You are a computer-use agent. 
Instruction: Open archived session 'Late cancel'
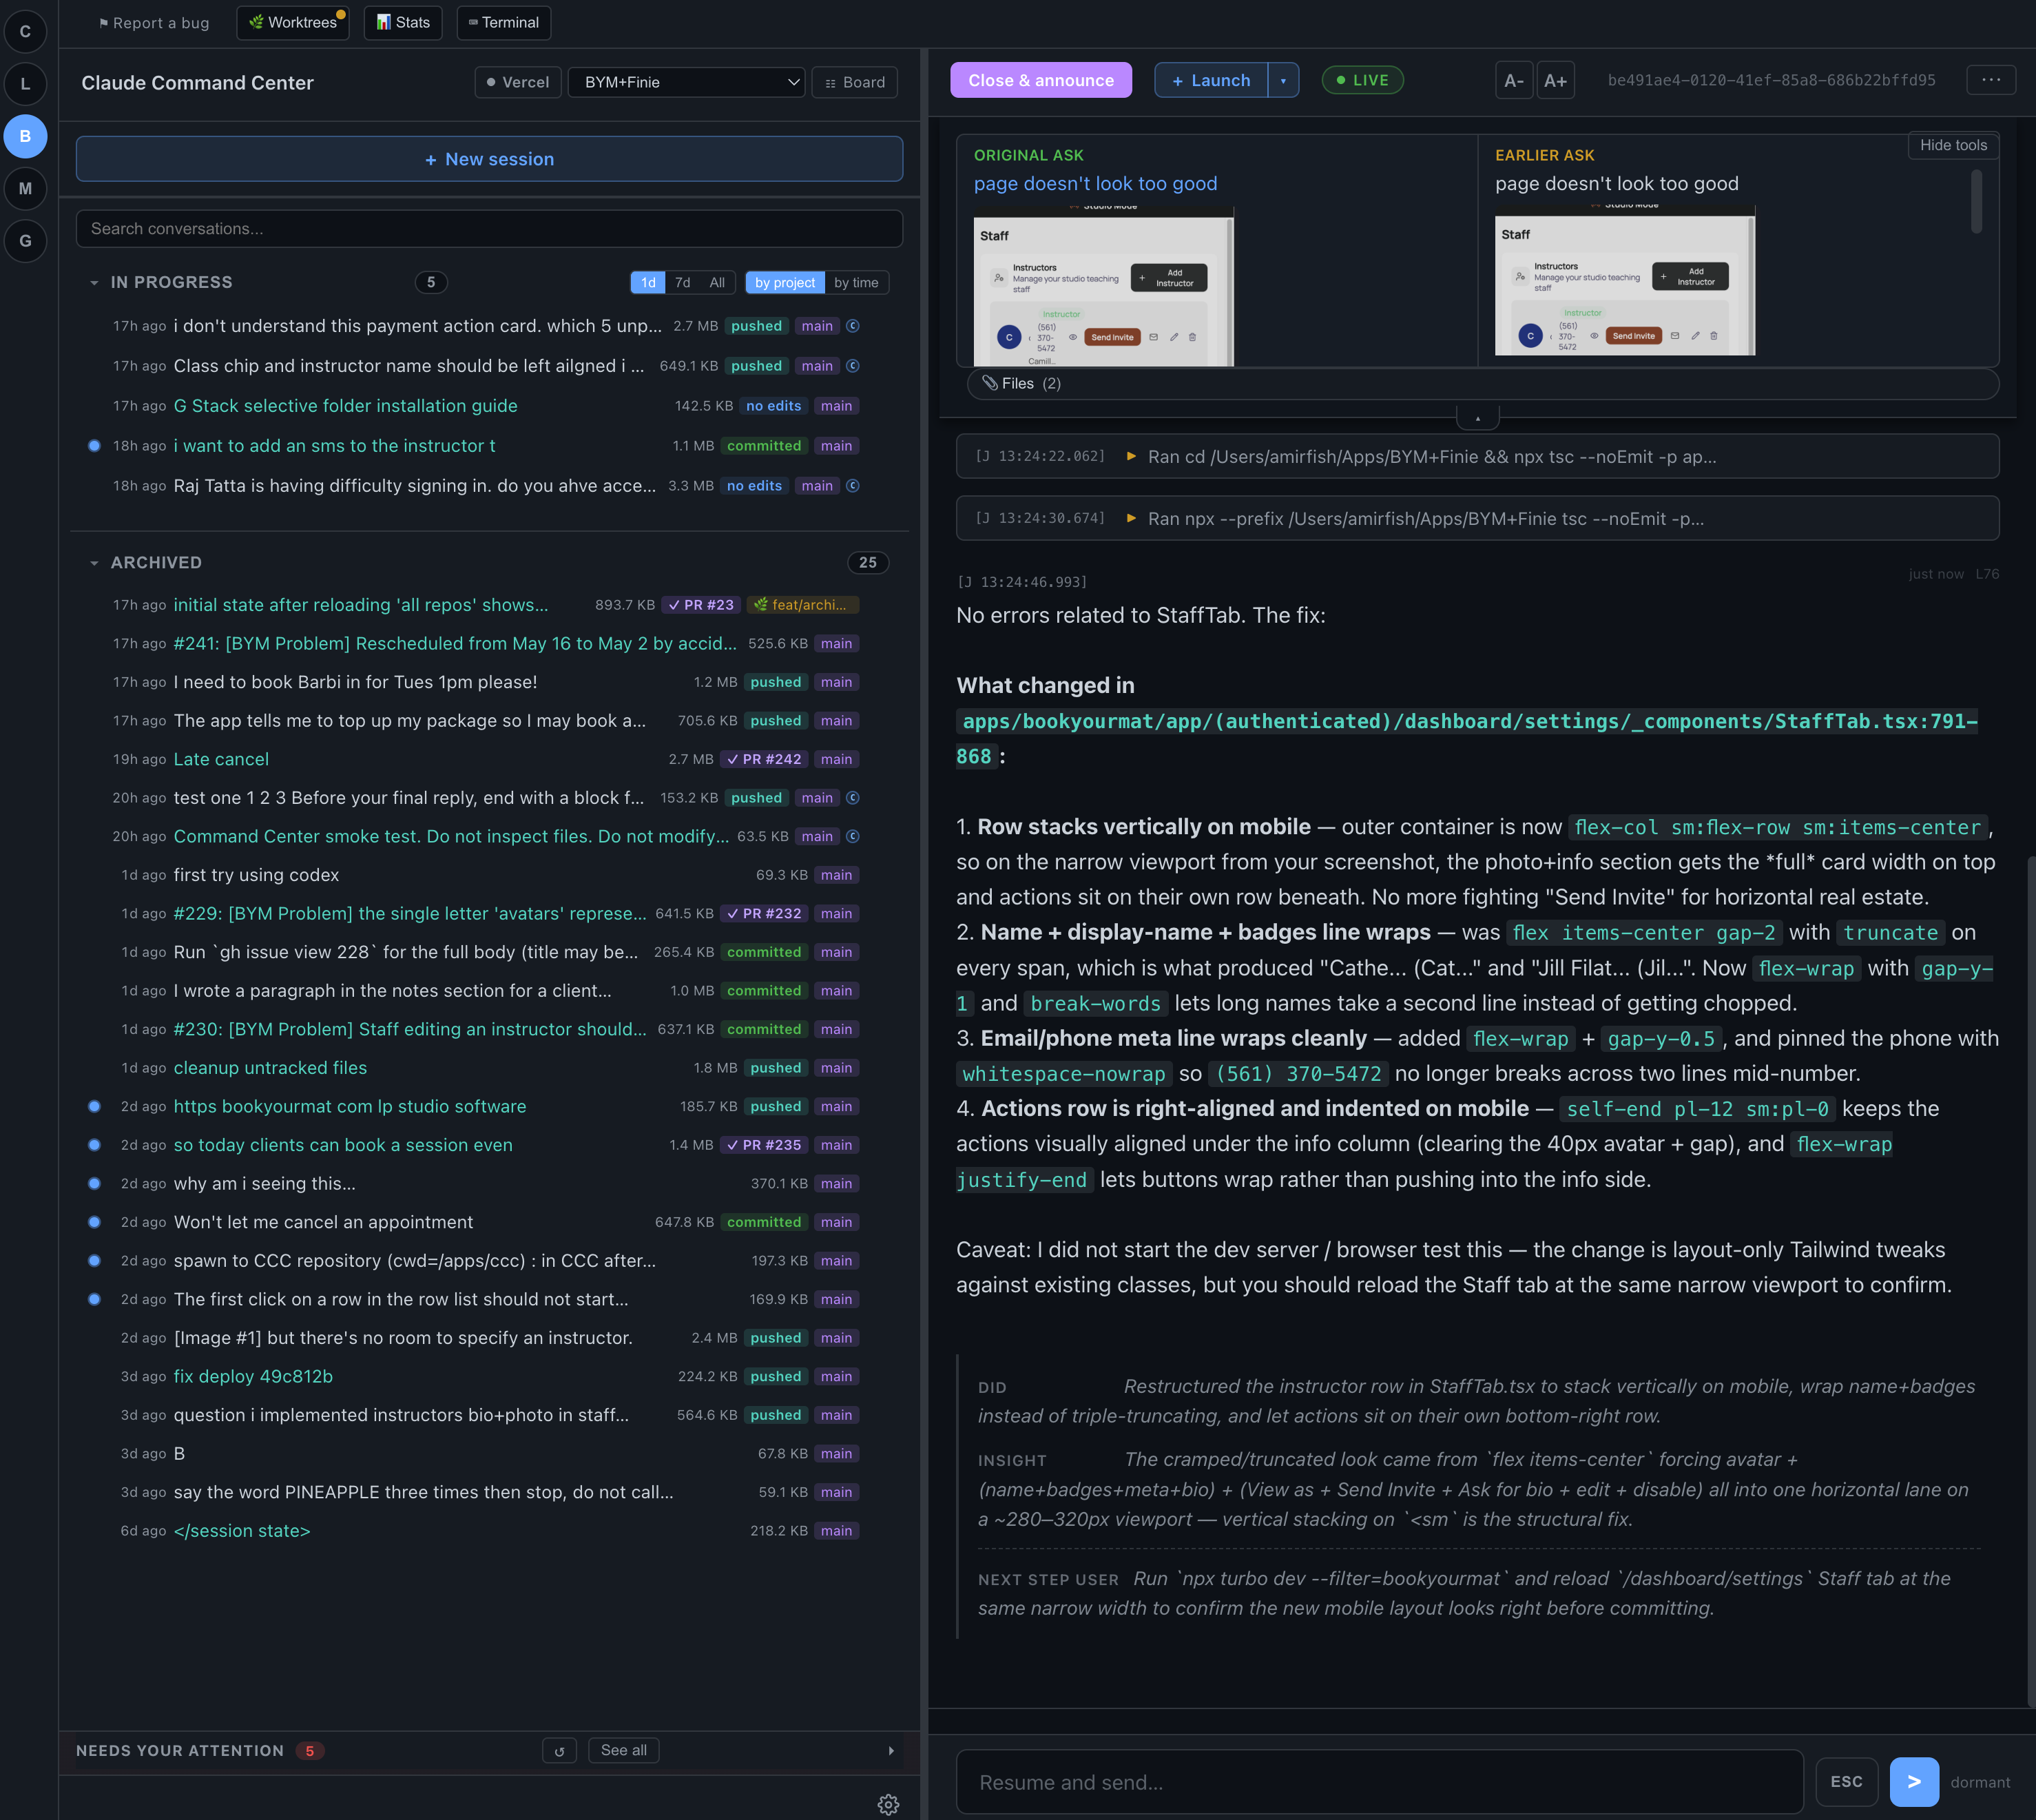[221, 759]
